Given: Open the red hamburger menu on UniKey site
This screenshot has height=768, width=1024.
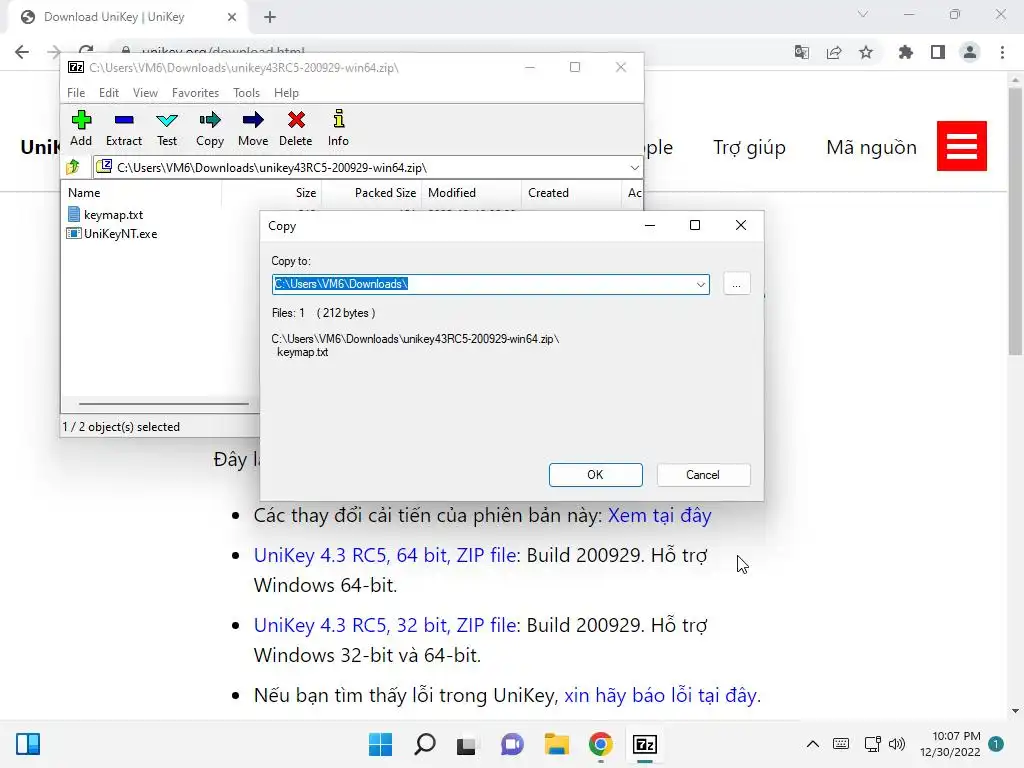Looking at the screenshot, I should [961, 146].
